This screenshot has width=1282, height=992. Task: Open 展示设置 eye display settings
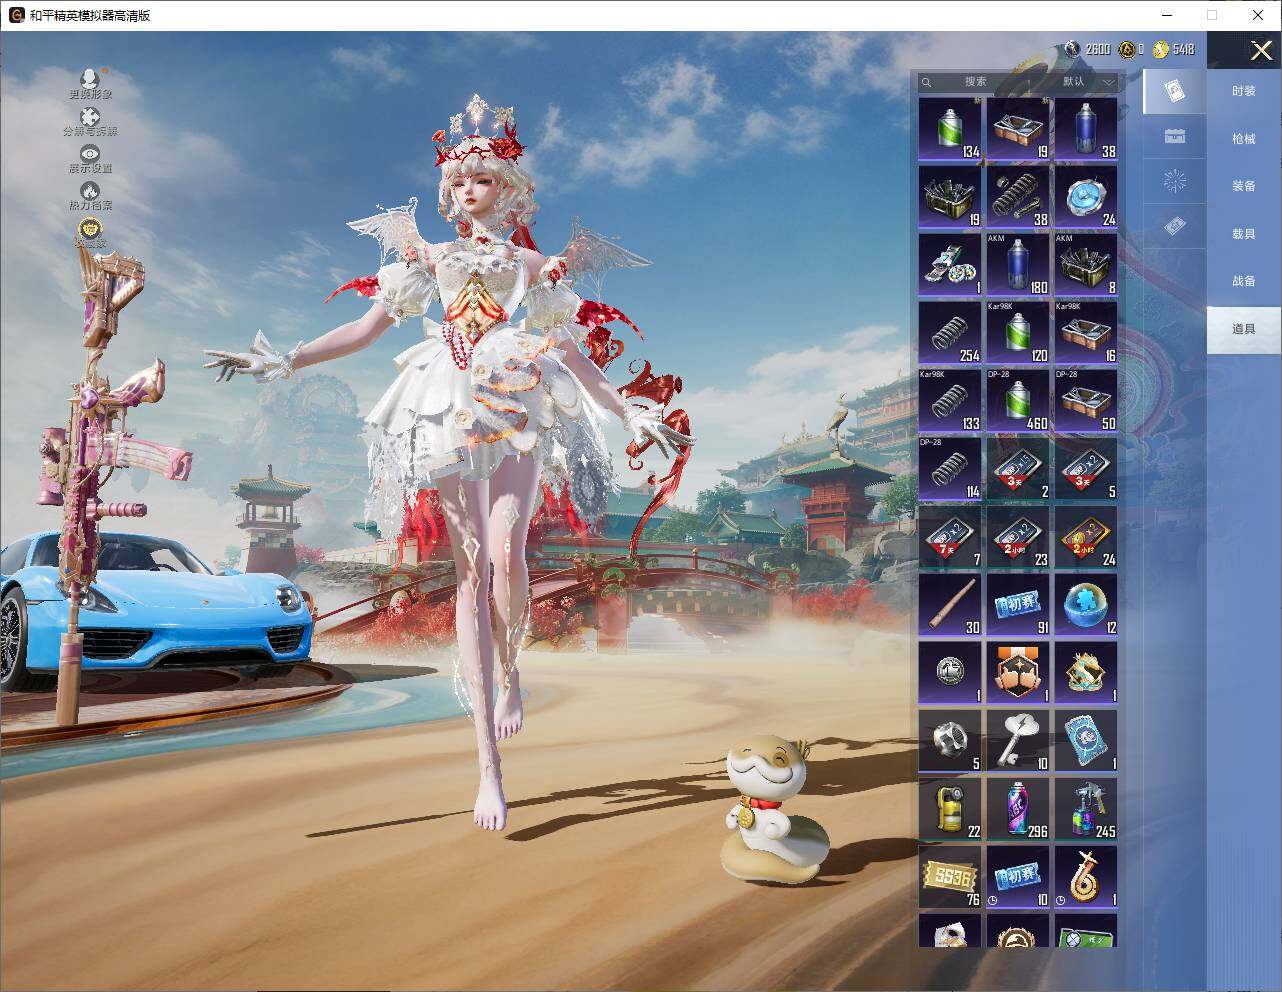tap(90, 154)
